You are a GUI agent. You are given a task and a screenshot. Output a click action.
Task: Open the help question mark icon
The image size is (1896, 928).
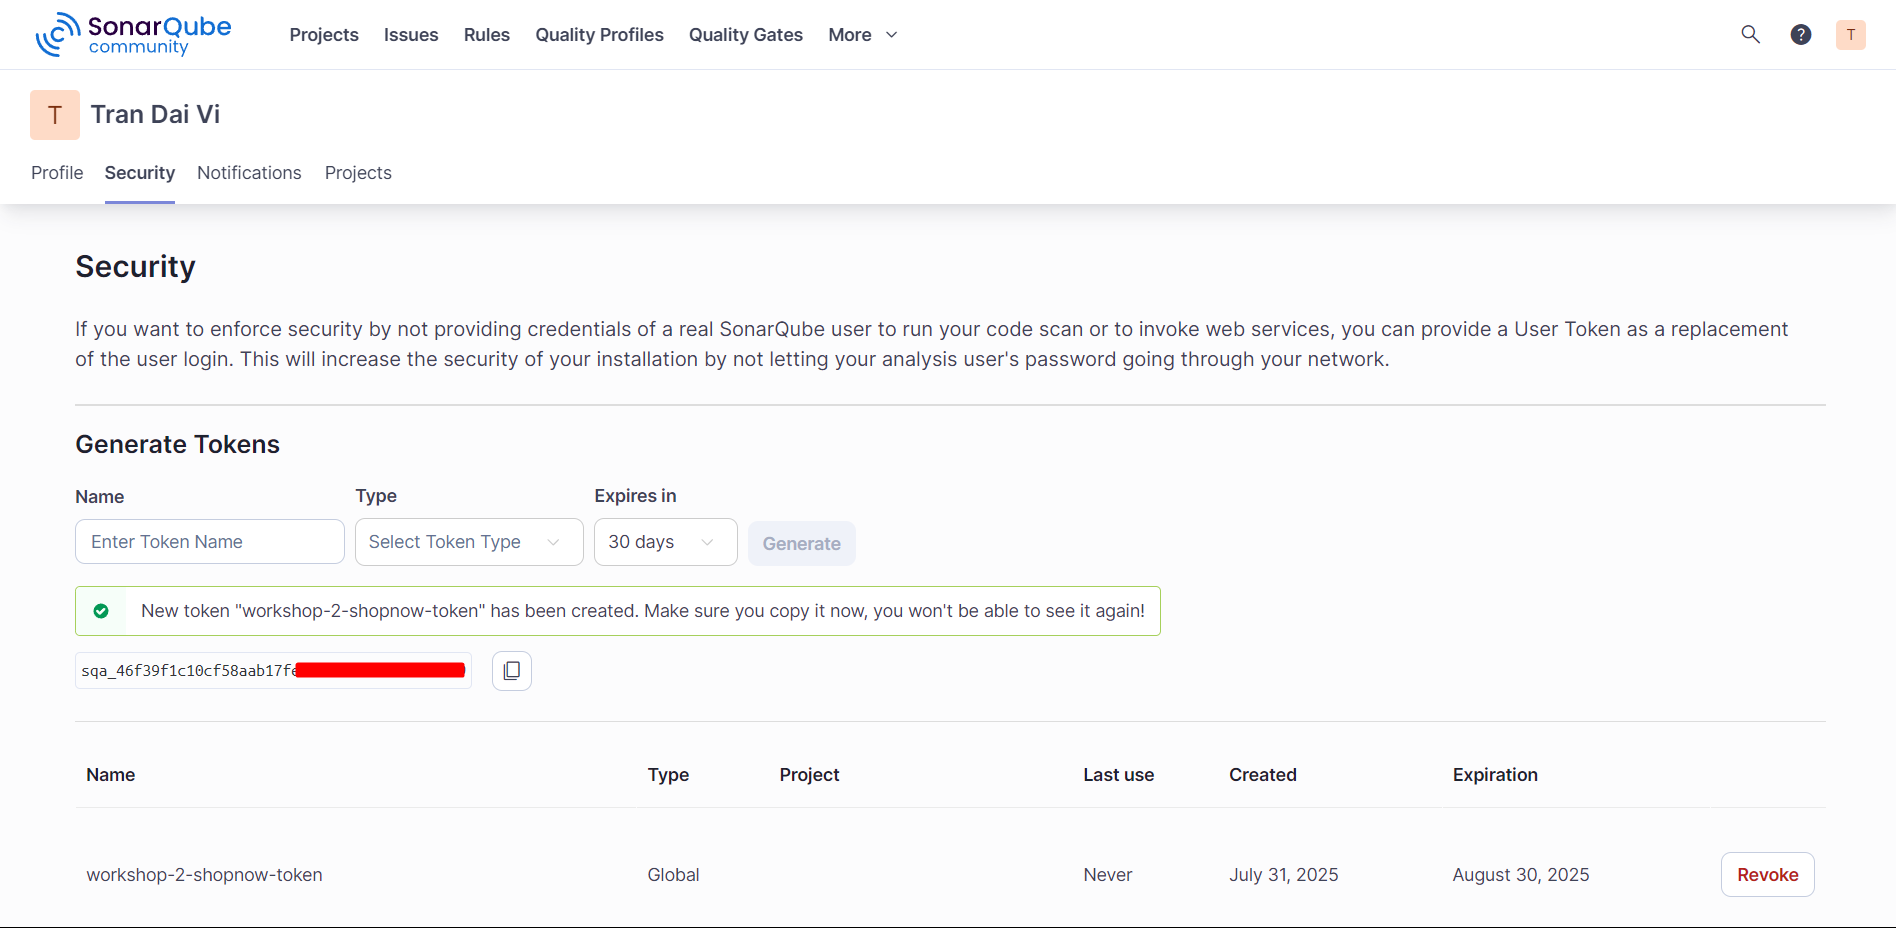point(1800,35)
